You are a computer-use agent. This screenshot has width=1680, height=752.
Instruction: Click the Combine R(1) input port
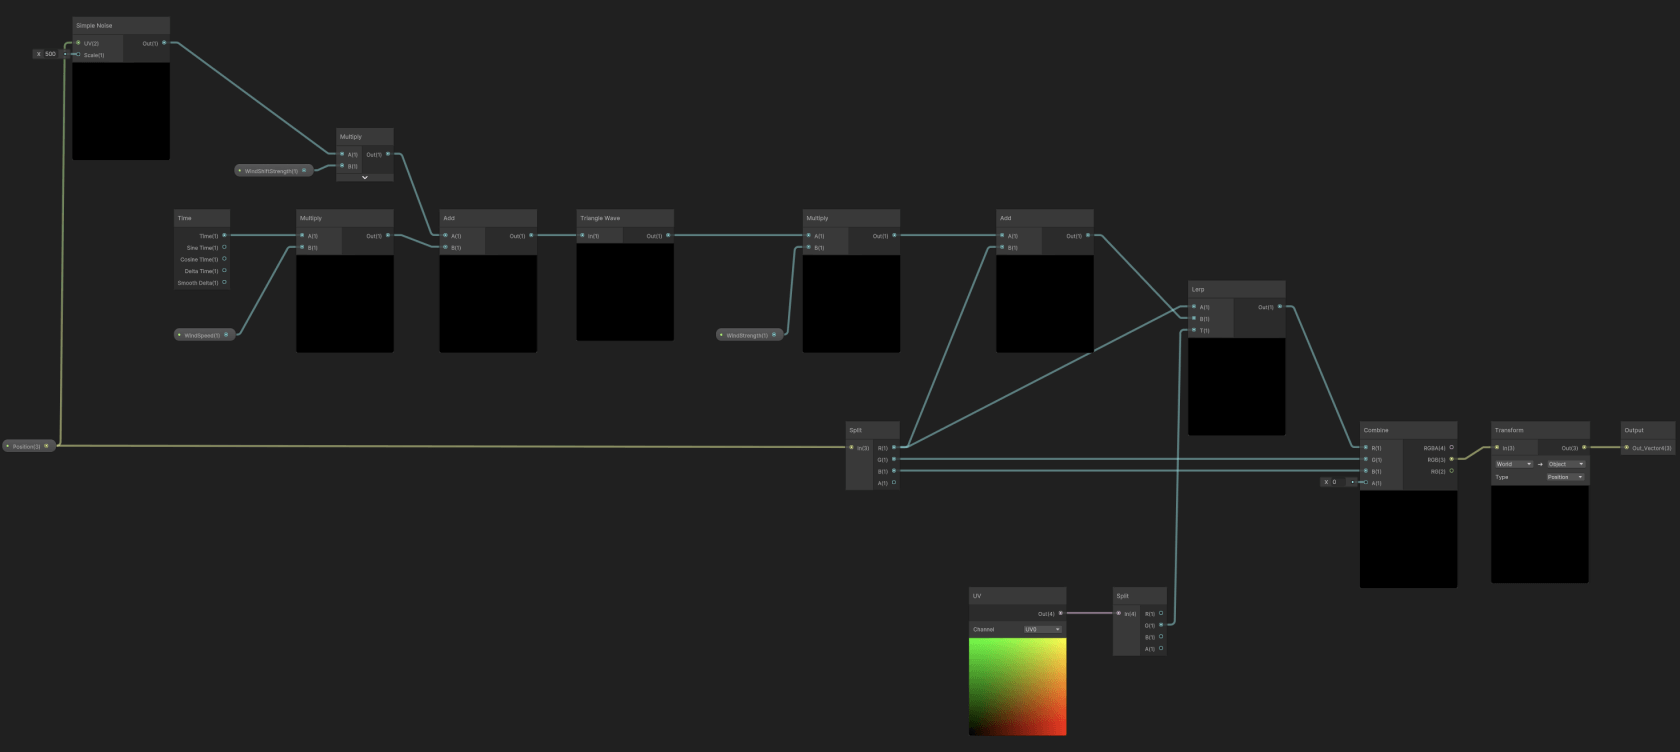tap(1366, 448)
